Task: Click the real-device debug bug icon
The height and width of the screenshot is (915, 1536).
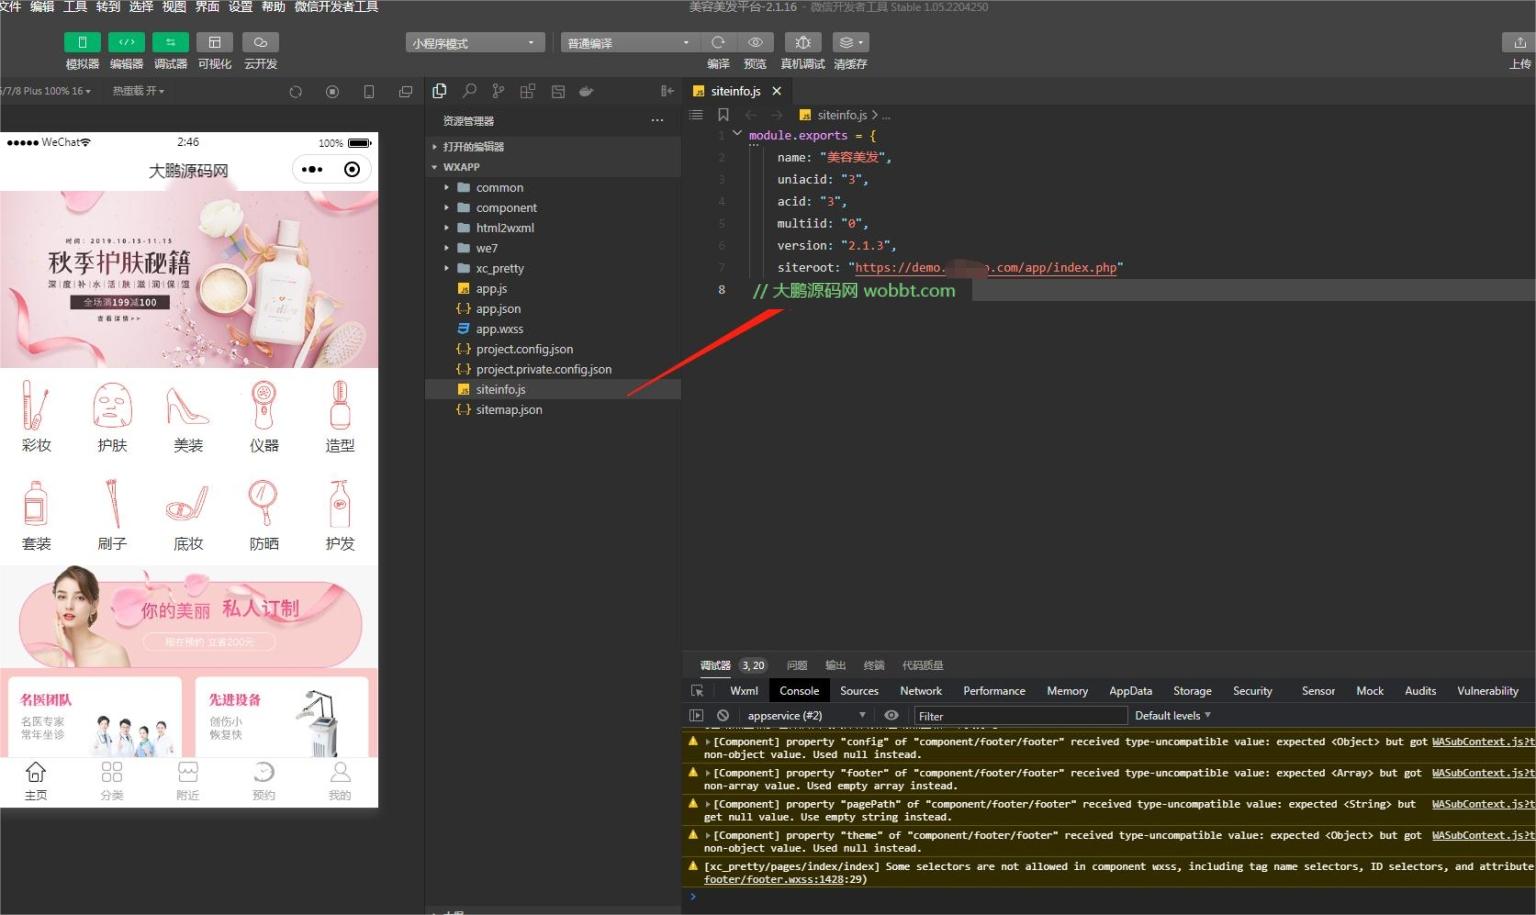Action: (802, 42)
